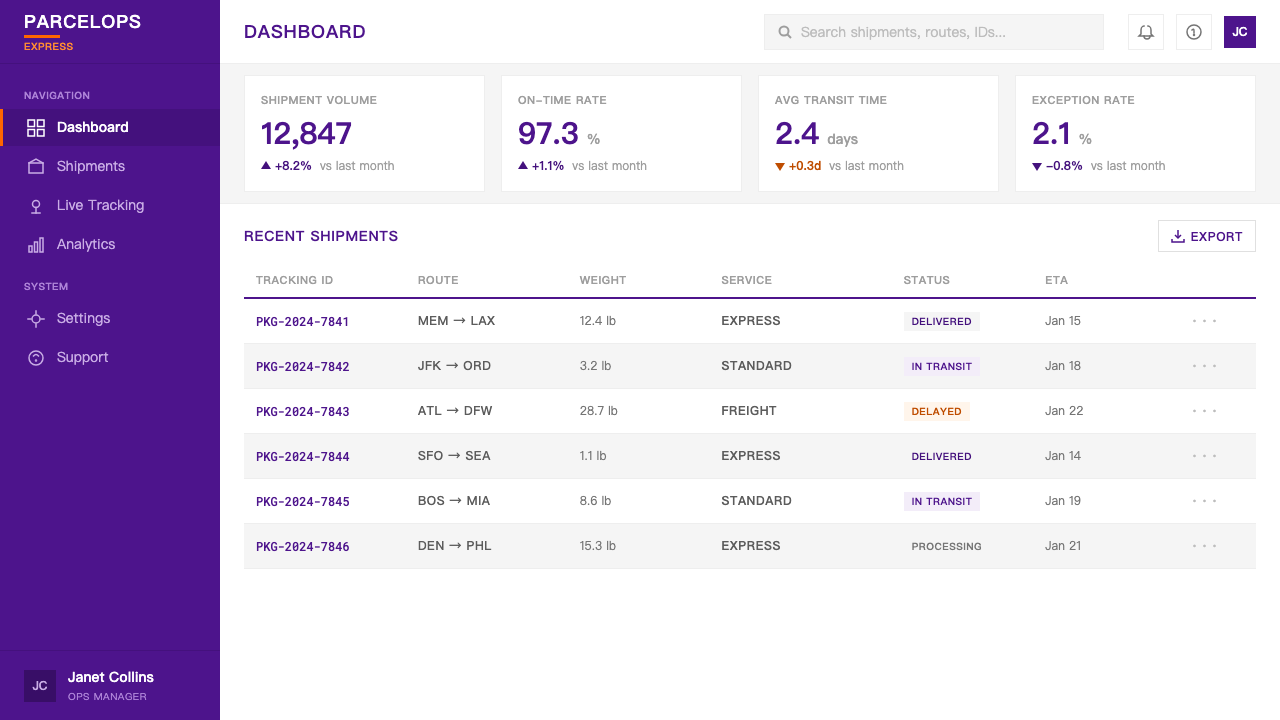Go to Dashboard in navigation
This screenshot has height=720, width=1280.
(x=110, y=128)
